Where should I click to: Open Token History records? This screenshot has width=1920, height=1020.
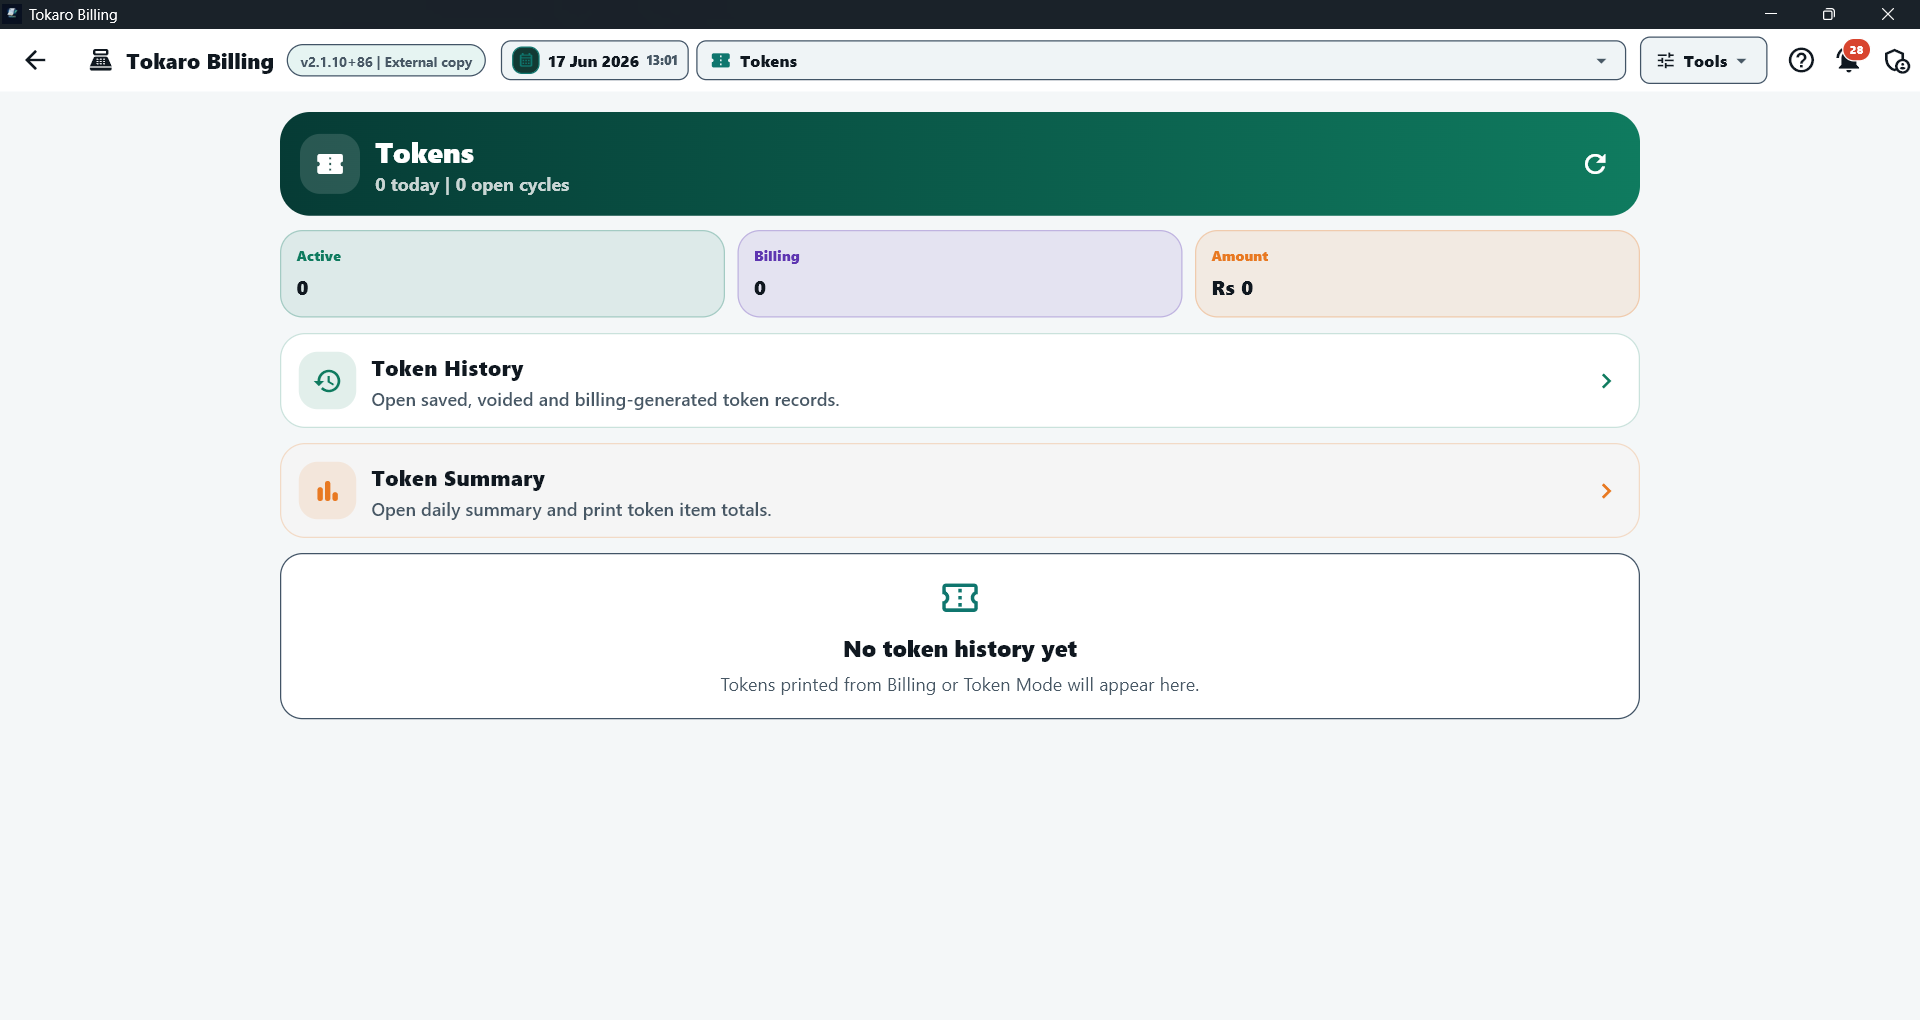pyautogui.click(x=960, y=381)
